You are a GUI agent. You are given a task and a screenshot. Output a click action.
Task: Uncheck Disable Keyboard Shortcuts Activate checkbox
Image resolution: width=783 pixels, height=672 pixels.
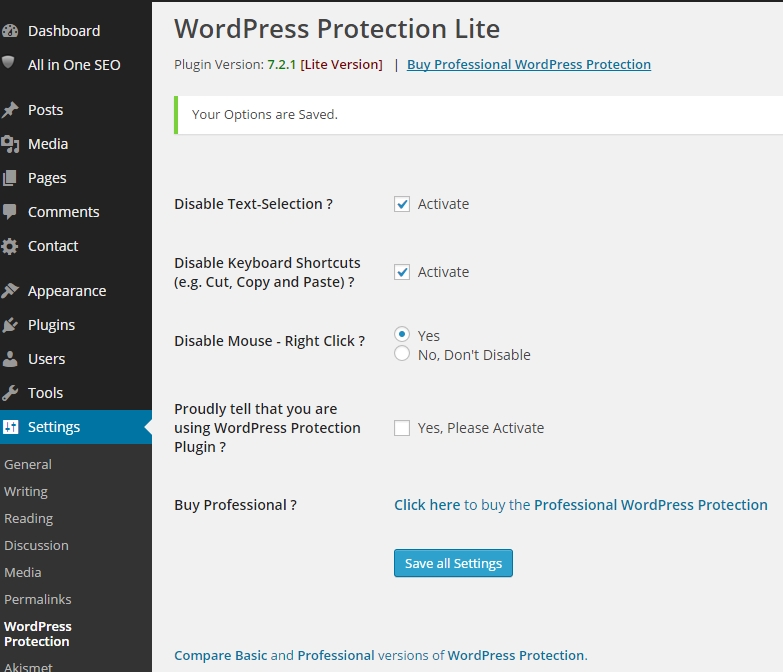(x=402, y=272)
